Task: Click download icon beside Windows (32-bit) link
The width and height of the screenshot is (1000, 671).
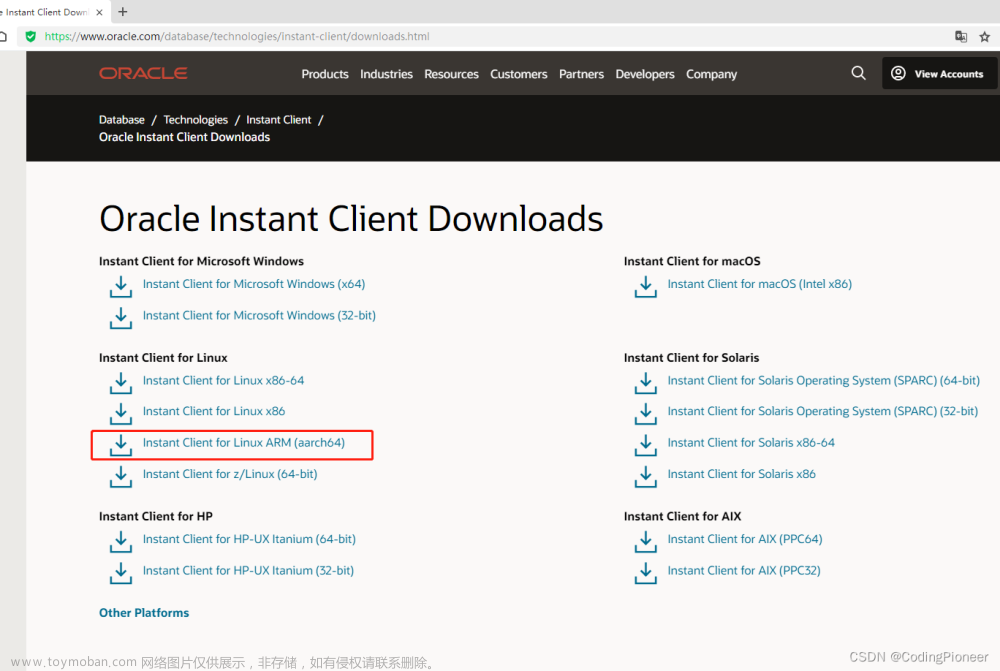Action: 121,318
